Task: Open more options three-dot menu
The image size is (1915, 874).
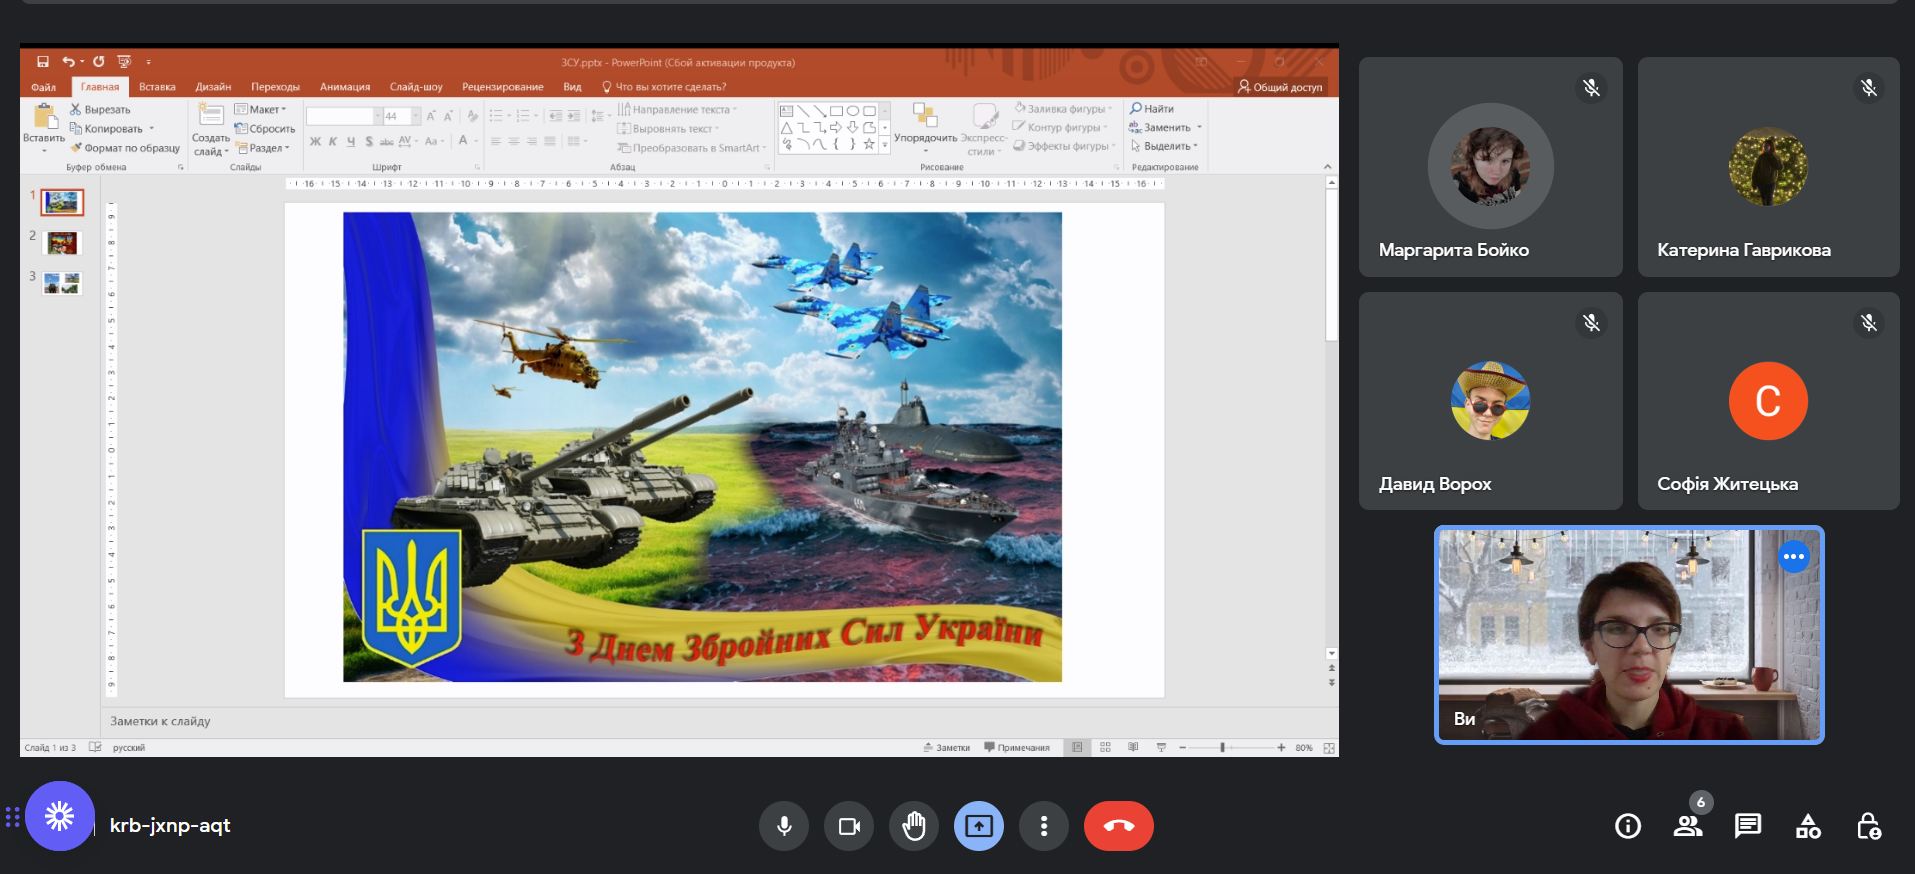Action: click(1043, 826)
